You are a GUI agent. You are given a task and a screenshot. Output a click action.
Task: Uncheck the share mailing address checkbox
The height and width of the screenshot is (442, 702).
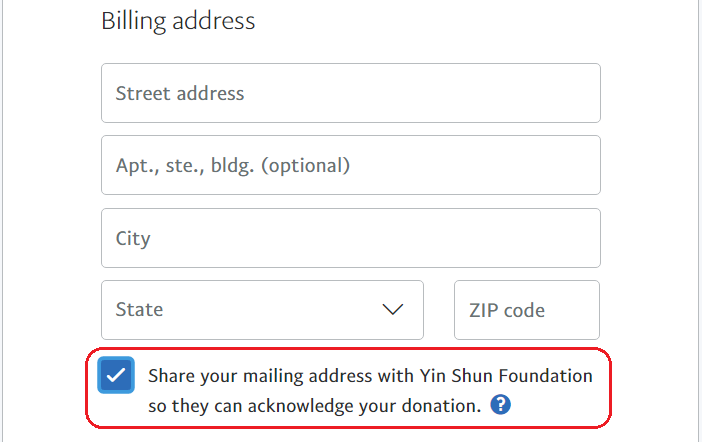point(116,375)
